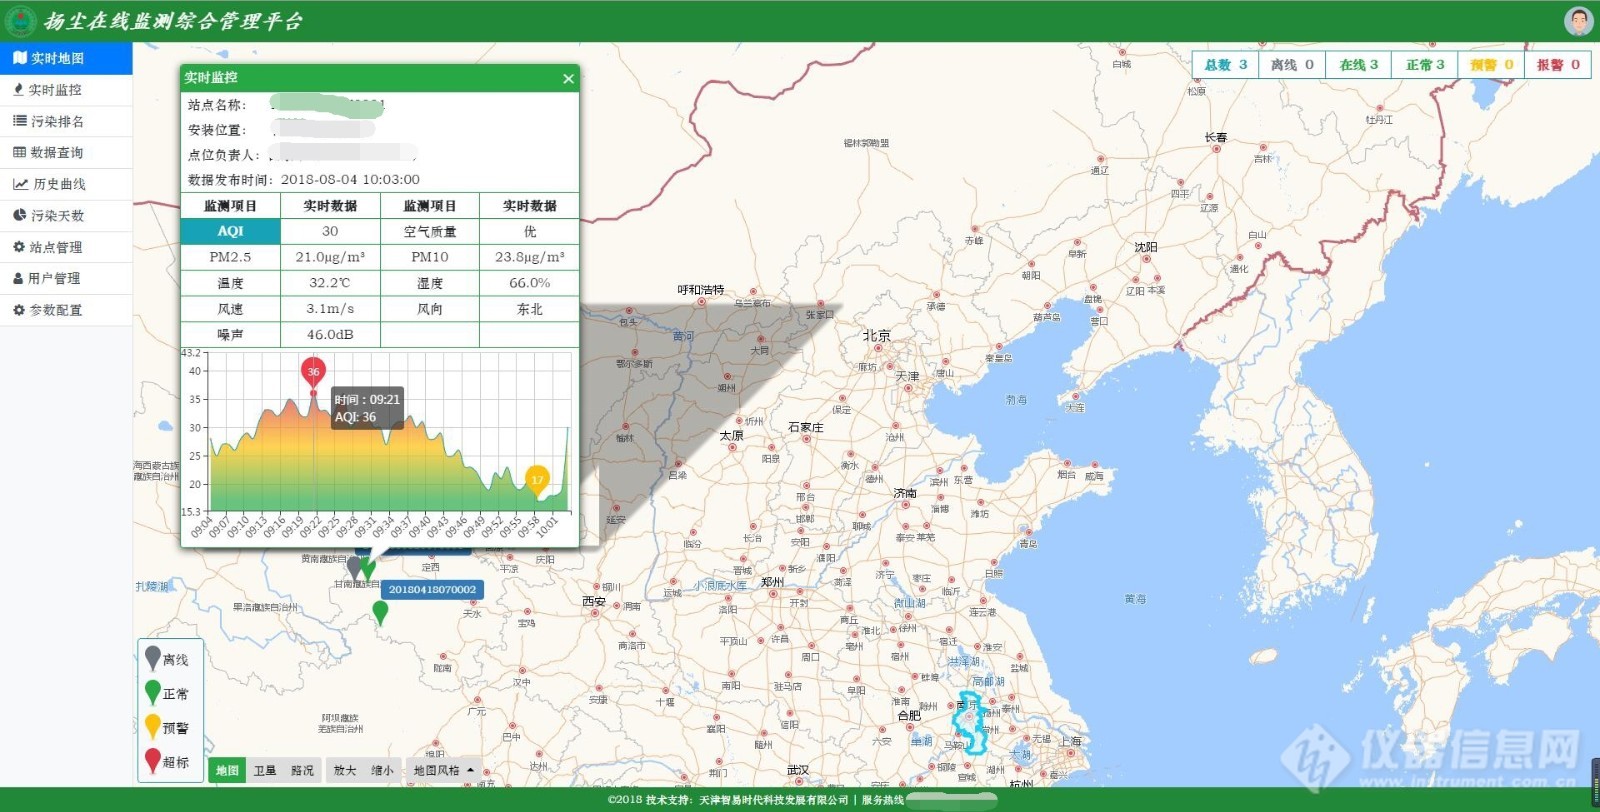The image size is (1600, 812).
Task: Click the 沈阳 city label on map
Action: point(1146,247)
